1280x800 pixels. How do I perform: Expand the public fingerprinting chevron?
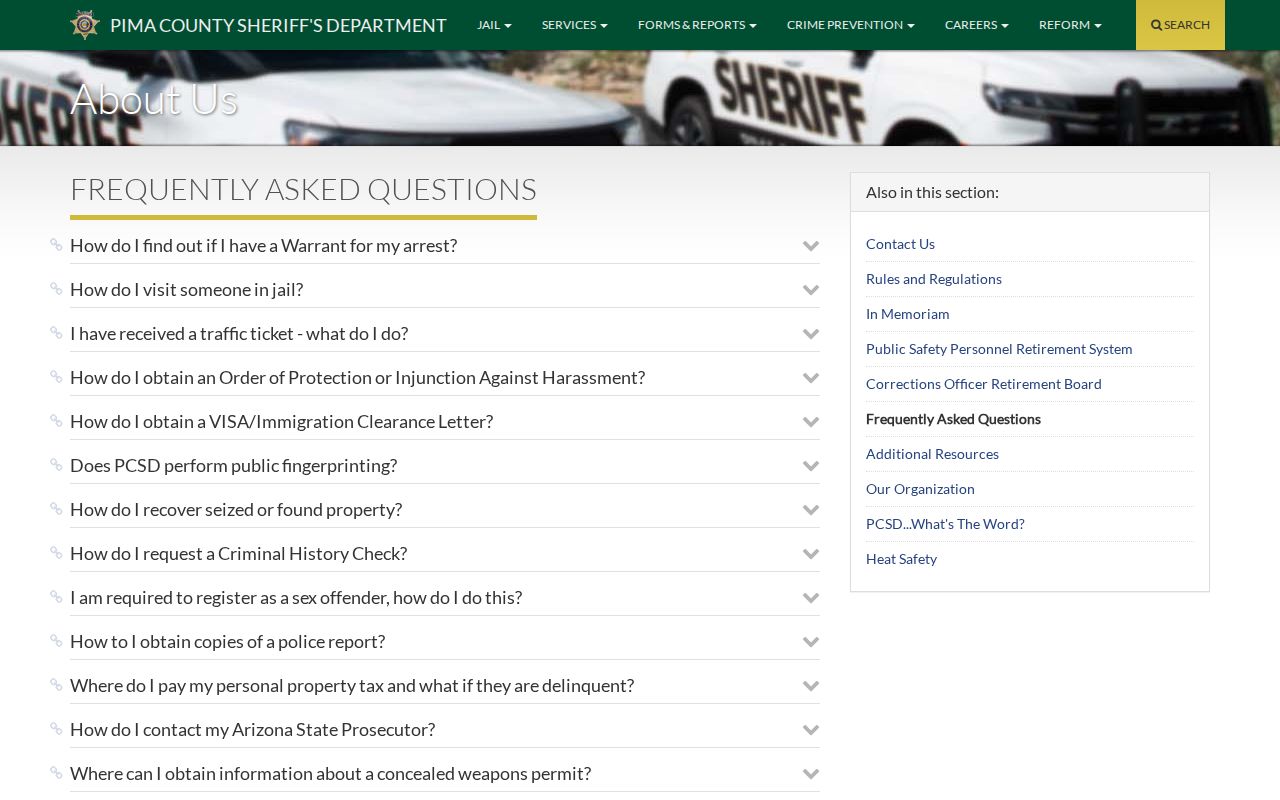point(811,466)
